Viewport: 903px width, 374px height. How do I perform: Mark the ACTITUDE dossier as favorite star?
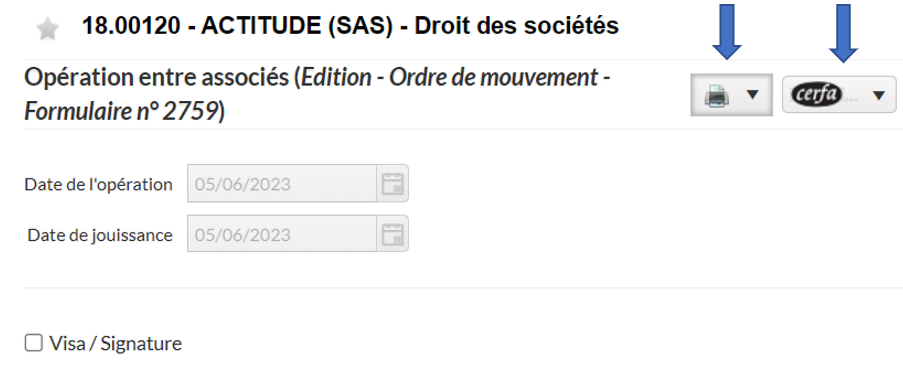[x=47, y=29]
